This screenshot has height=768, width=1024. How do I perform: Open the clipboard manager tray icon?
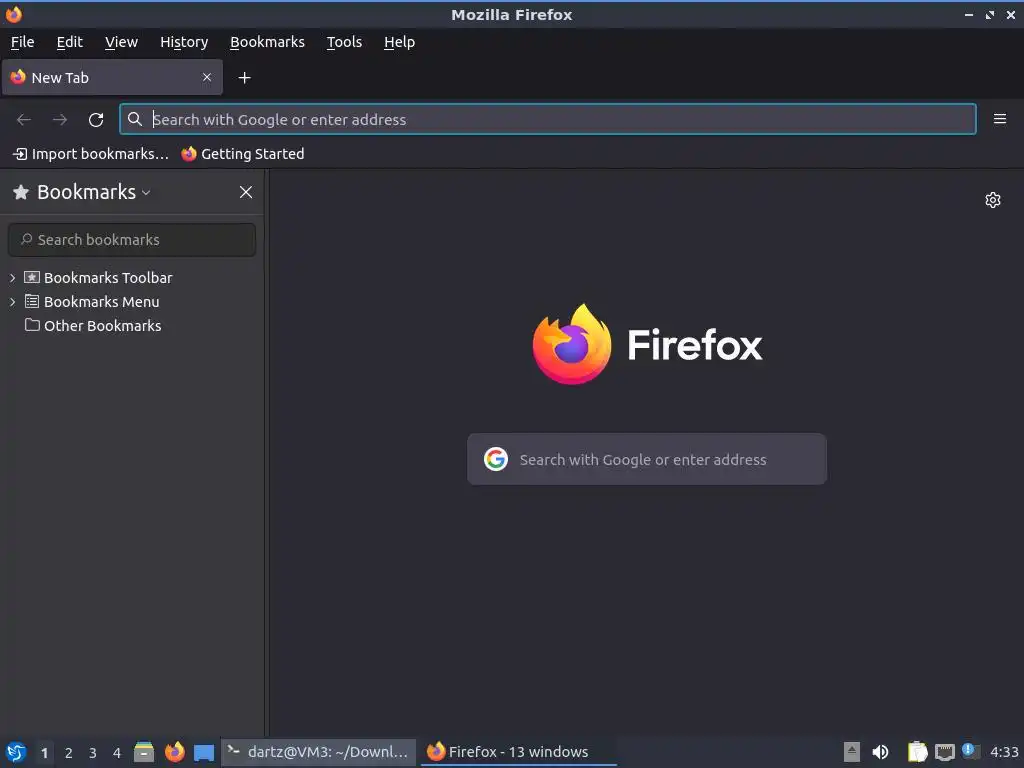(x=918, y=752)
